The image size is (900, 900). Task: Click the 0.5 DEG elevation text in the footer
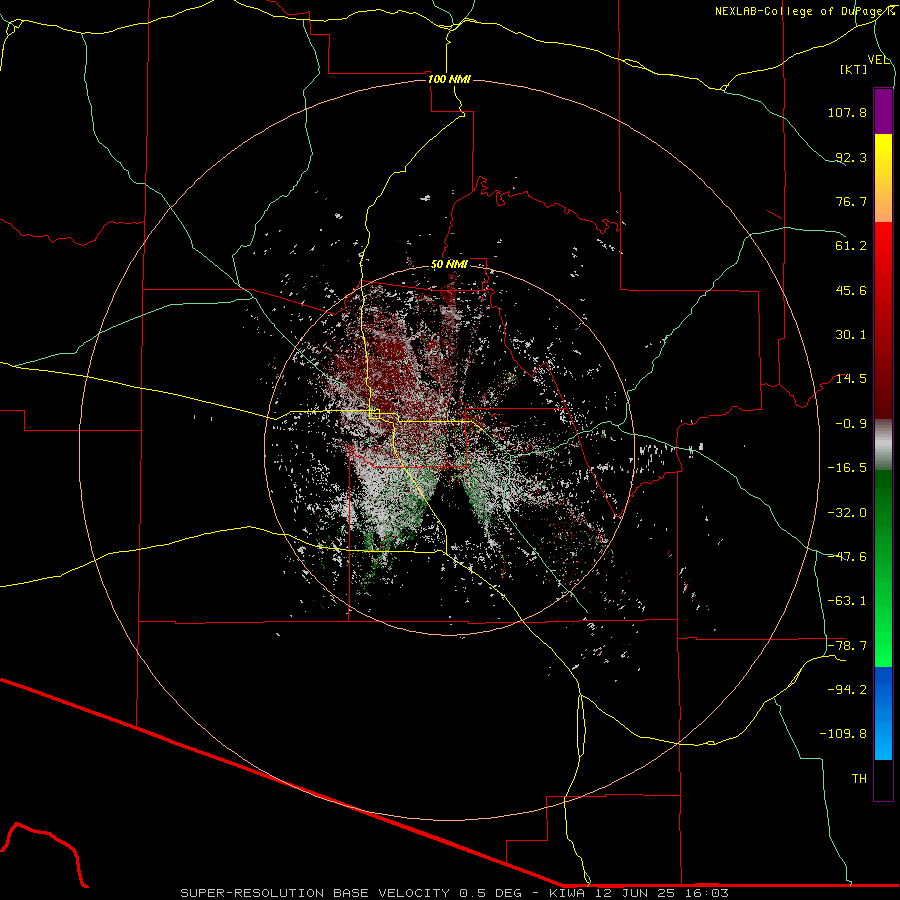point(492,893)
